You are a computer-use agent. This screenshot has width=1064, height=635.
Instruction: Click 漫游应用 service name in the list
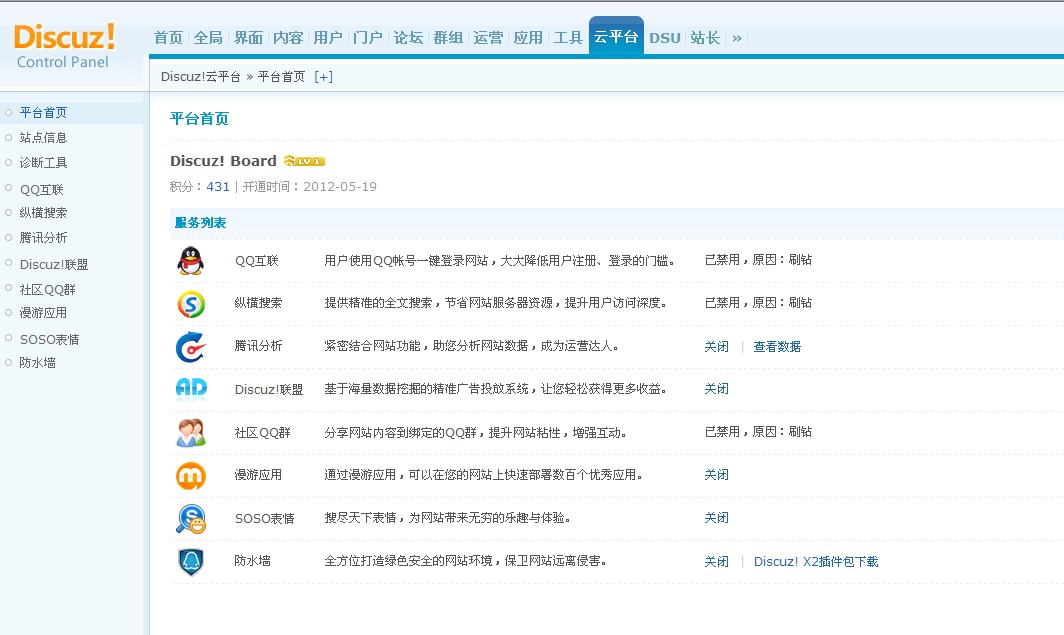pyautogui.click(x=258, y=475)
